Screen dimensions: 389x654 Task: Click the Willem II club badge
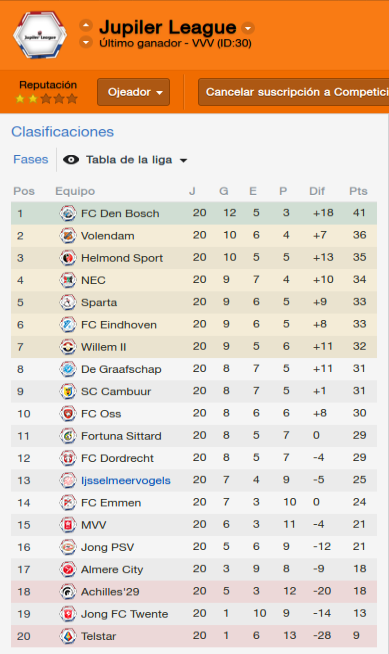[68, 347]
